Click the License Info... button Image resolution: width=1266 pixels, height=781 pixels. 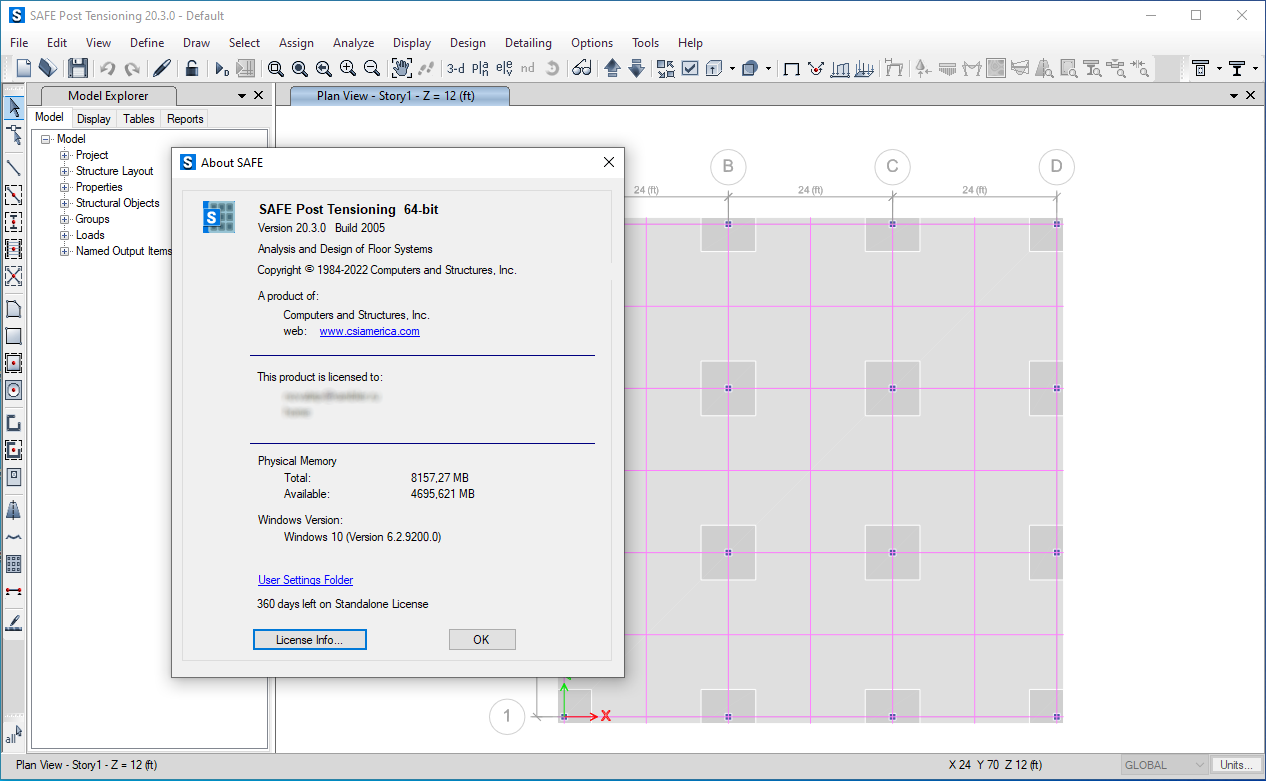(310, 639)
